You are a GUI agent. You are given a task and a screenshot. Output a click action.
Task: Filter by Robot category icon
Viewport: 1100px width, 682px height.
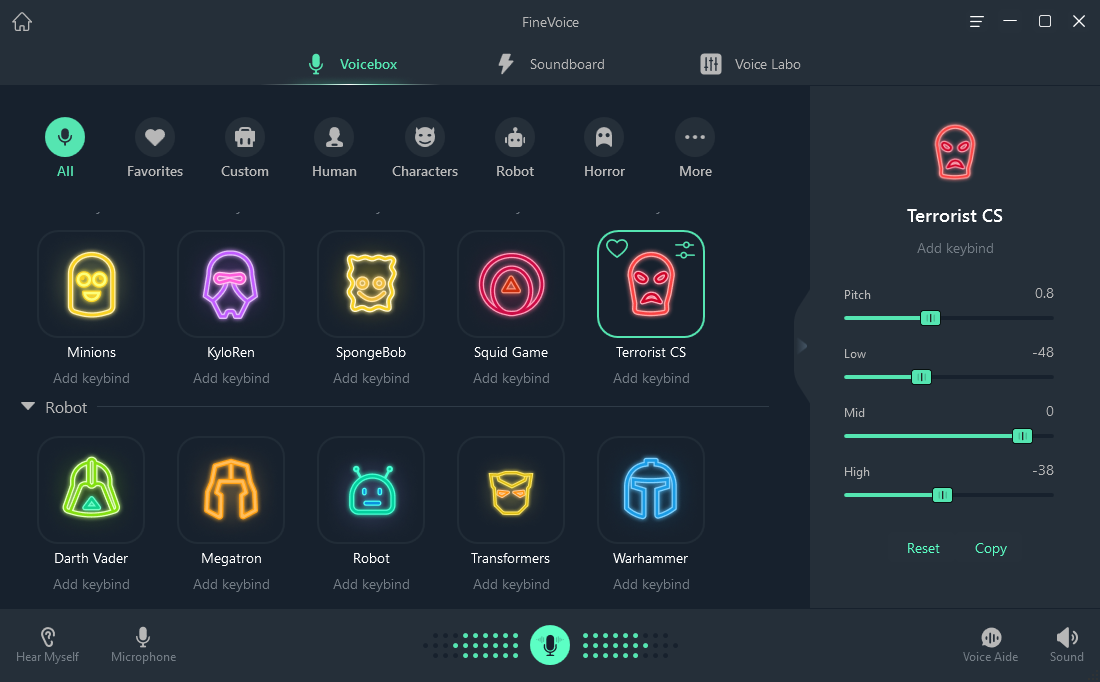(515, 148)
